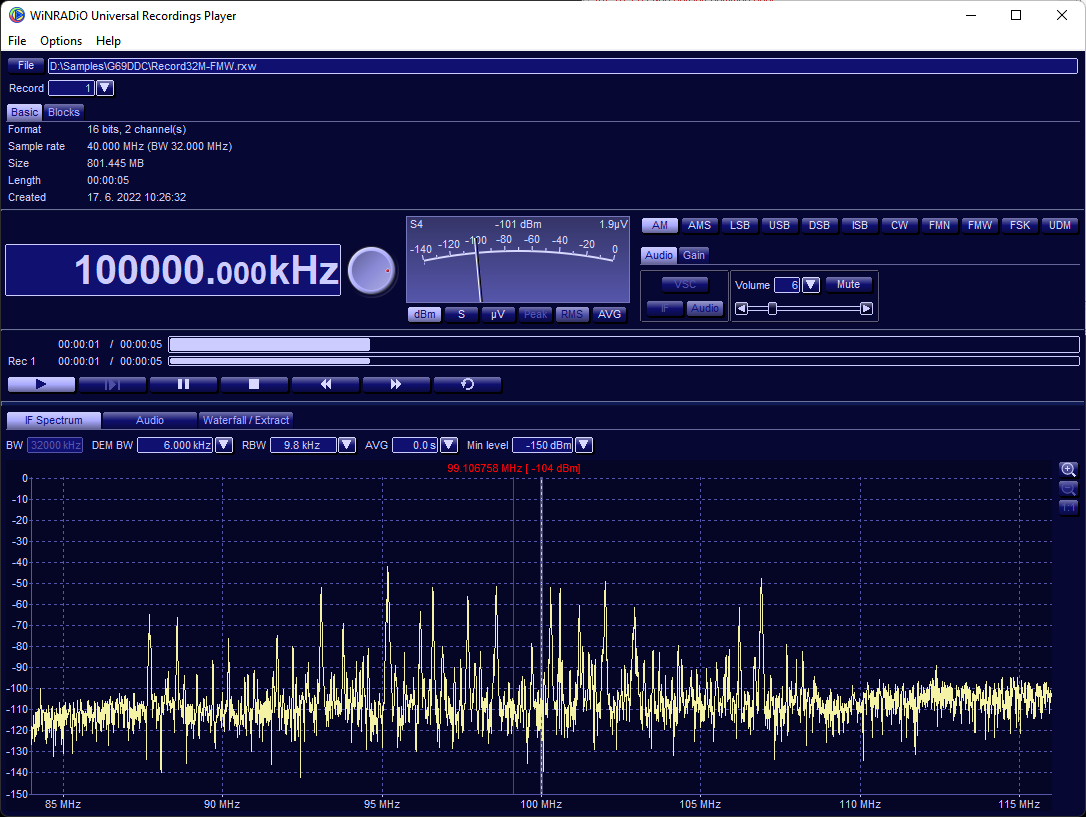
Task: Click the fast-forward double-arrow button
Action: [396, 384]
